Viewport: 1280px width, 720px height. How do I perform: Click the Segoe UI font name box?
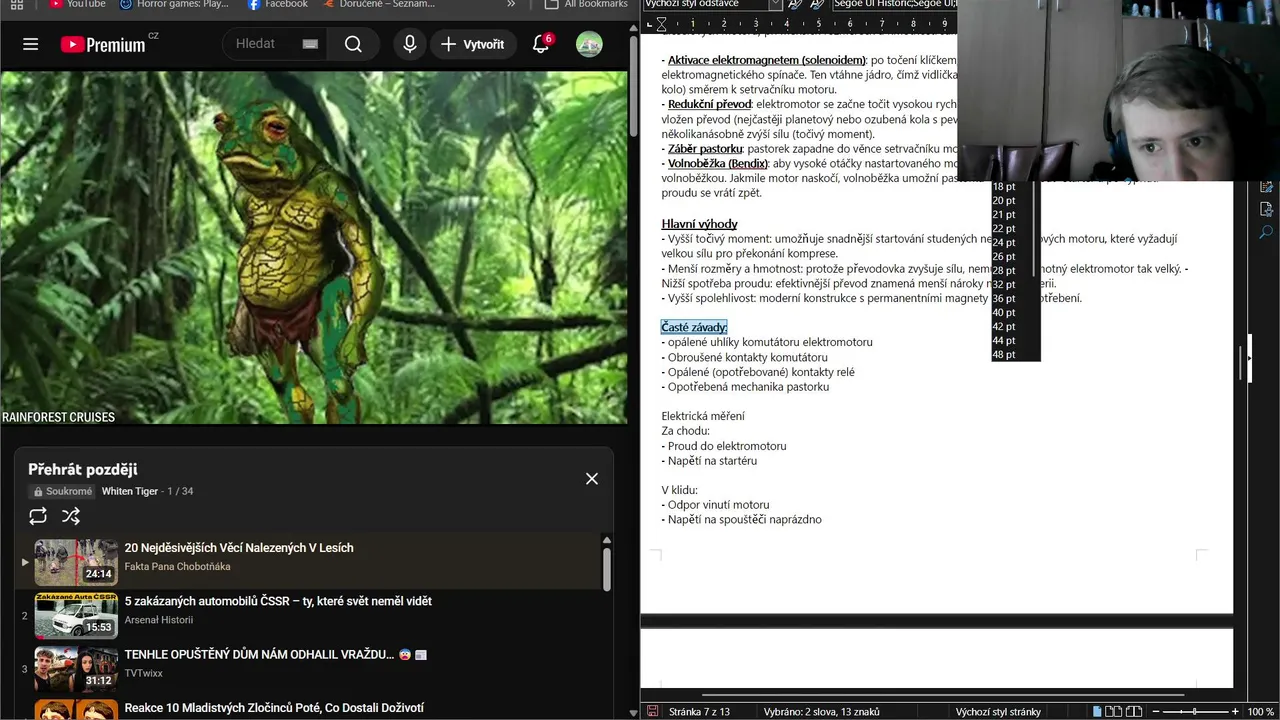894,4
